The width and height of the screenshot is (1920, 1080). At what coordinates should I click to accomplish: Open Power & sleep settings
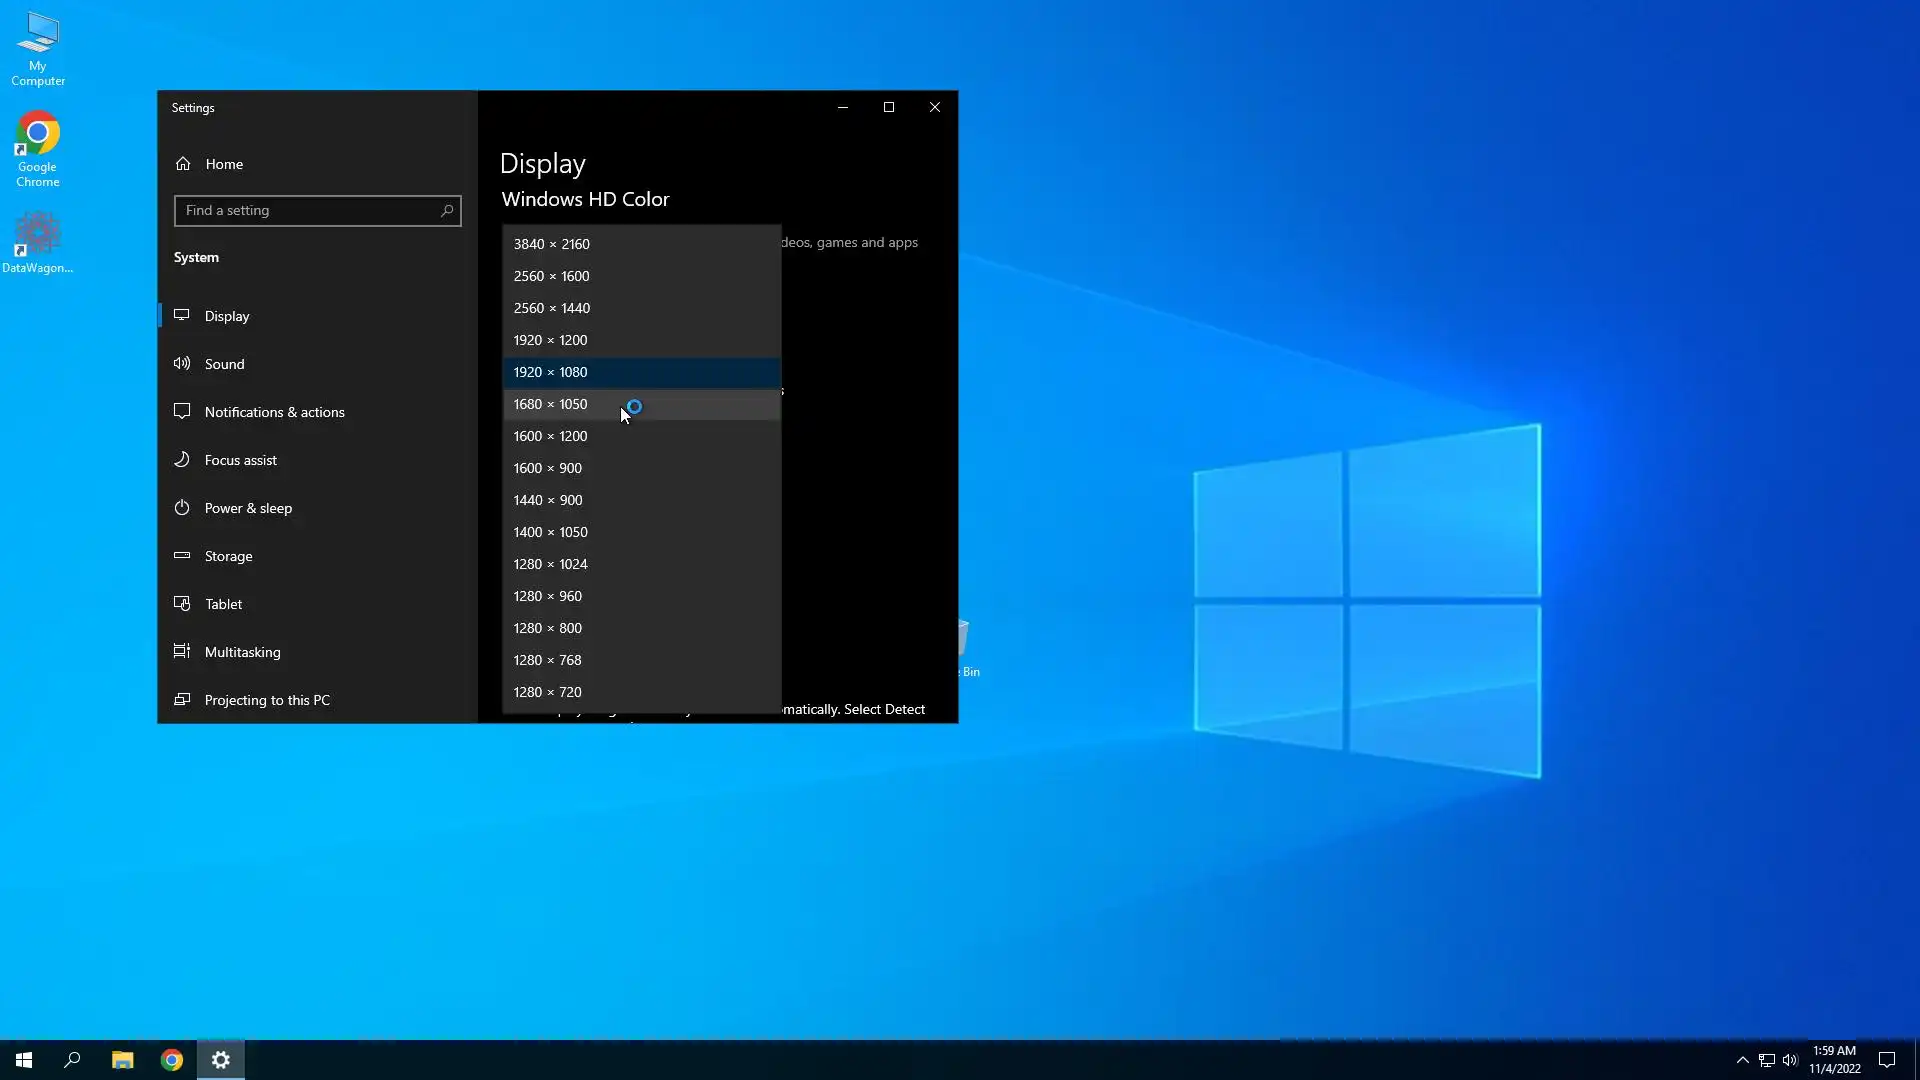click(x=248, y=508)
